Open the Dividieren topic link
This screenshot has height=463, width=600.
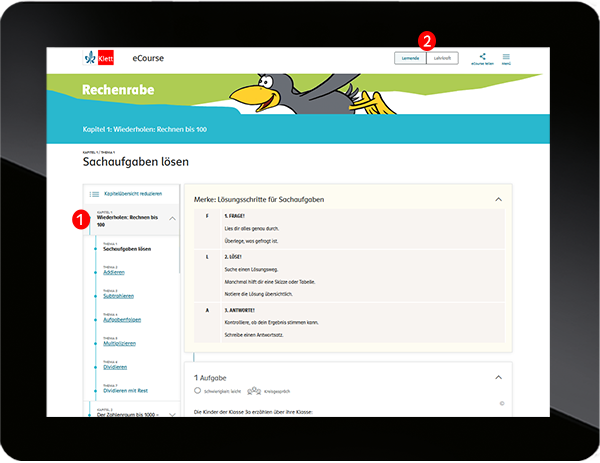[115, 367]
